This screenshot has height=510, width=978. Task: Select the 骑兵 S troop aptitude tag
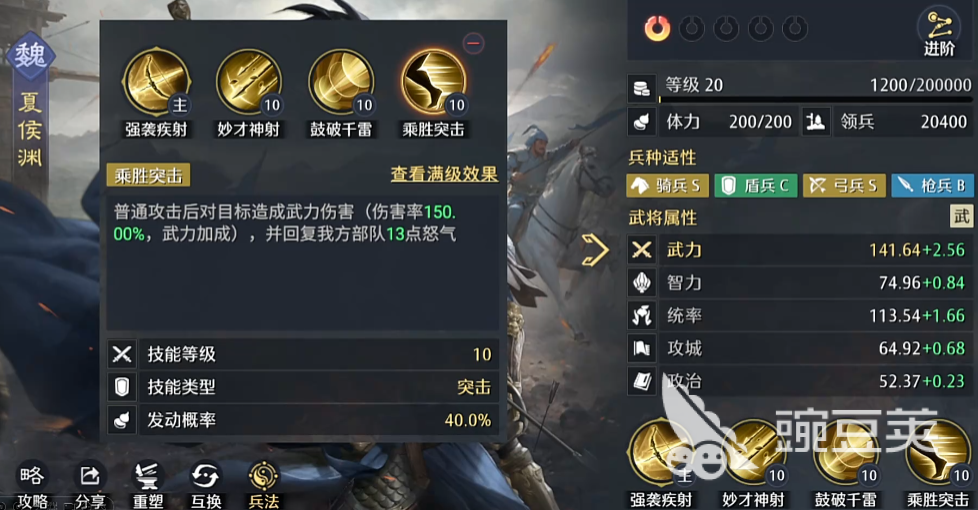[x=667, y=186]
